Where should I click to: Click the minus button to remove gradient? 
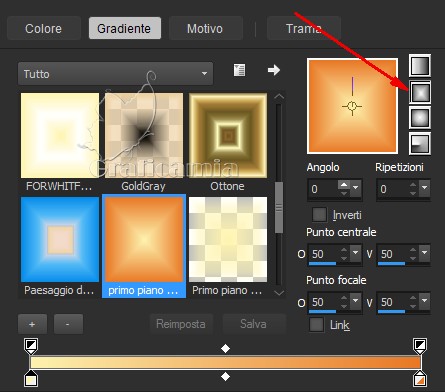tap(68, 324)
